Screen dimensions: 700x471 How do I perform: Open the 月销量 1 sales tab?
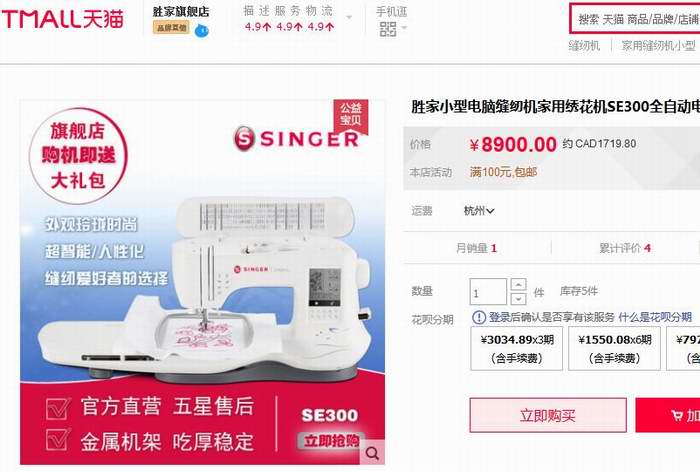click(476, 248)
